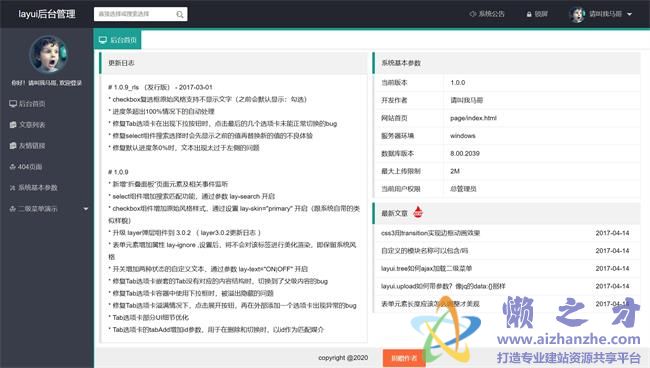Expand the user account dropdown arrow

coord(630,15)
